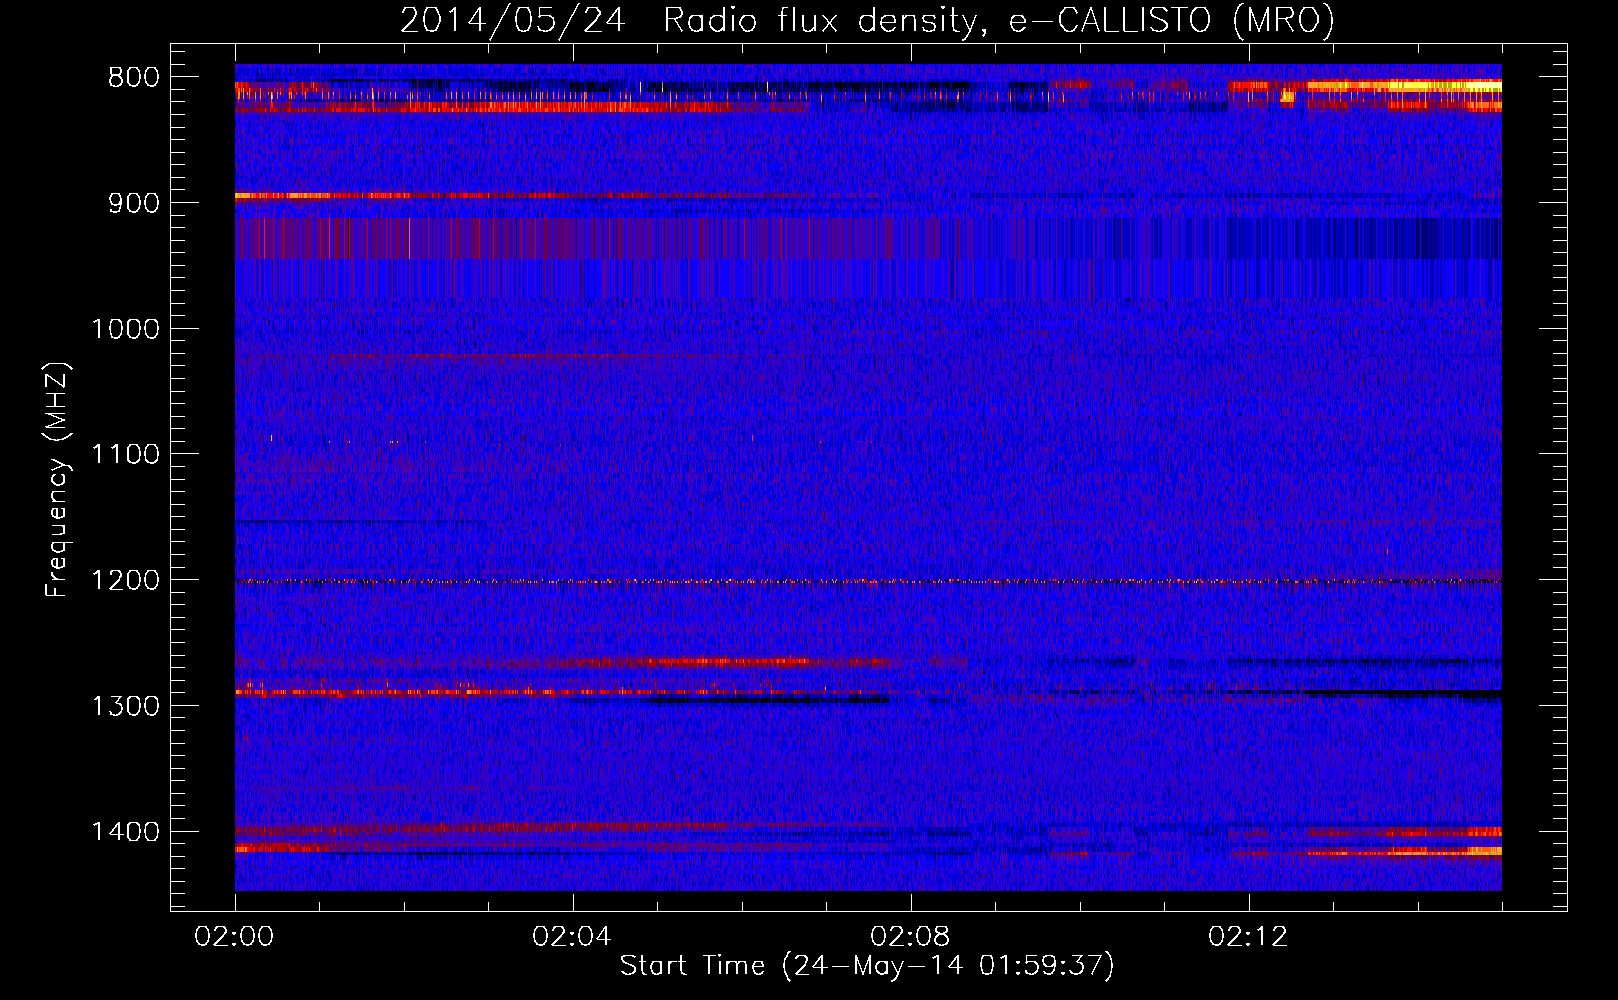Click the thin dotted emission line at 1200 MHz
Screen dimensions: 1618x1000
point(868,581)
